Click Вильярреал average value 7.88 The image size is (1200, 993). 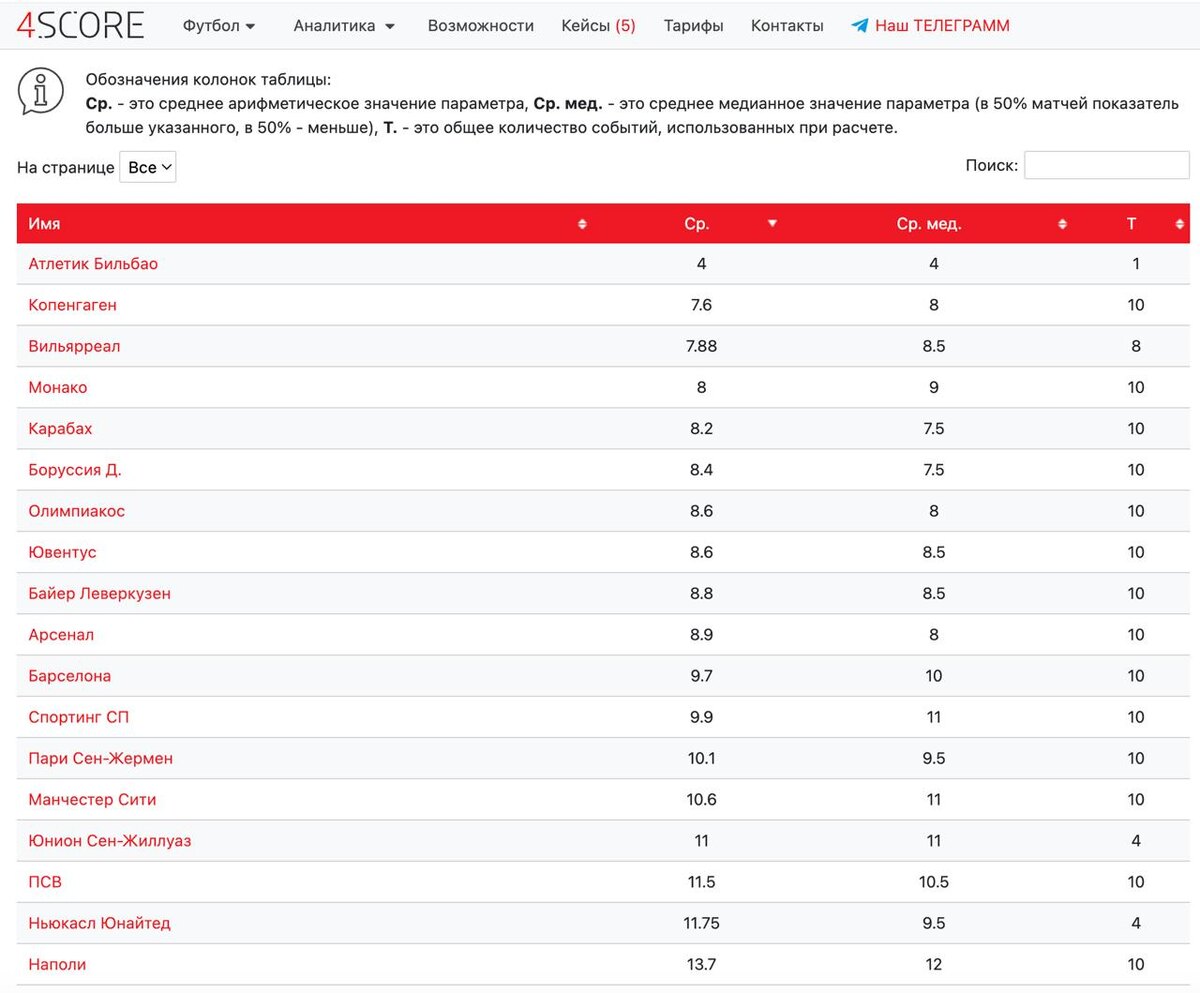[701, 346]
